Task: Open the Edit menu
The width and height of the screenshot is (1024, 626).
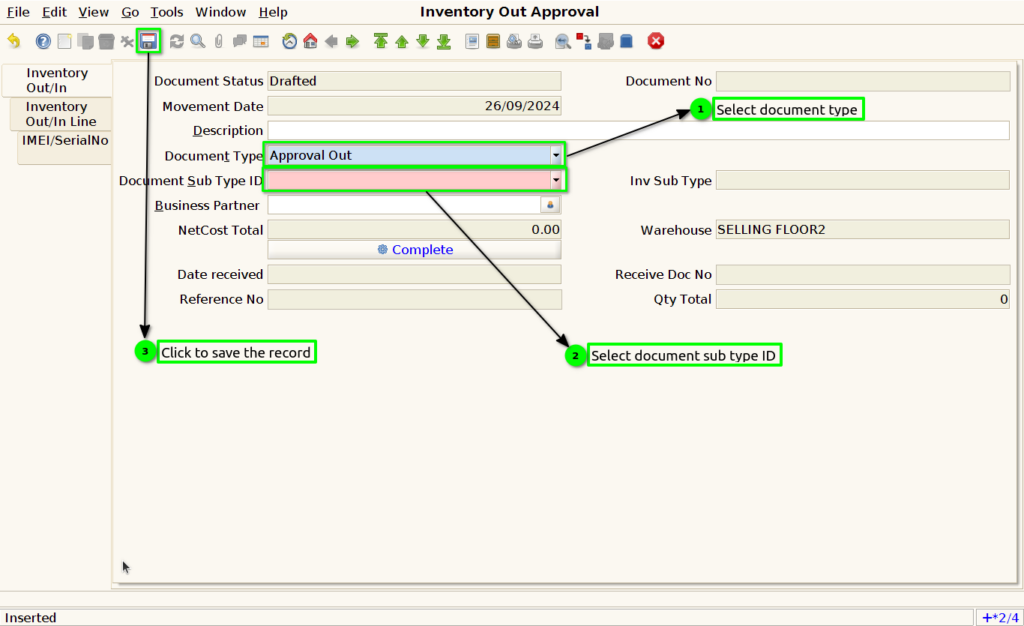Action: [54, 12]
